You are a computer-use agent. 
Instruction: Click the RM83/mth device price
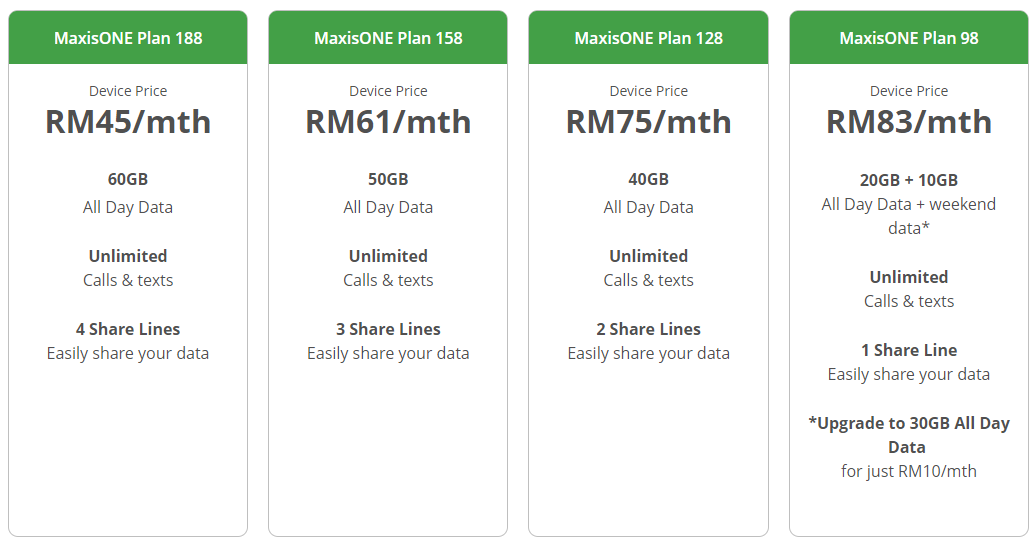tap(909, 122)
